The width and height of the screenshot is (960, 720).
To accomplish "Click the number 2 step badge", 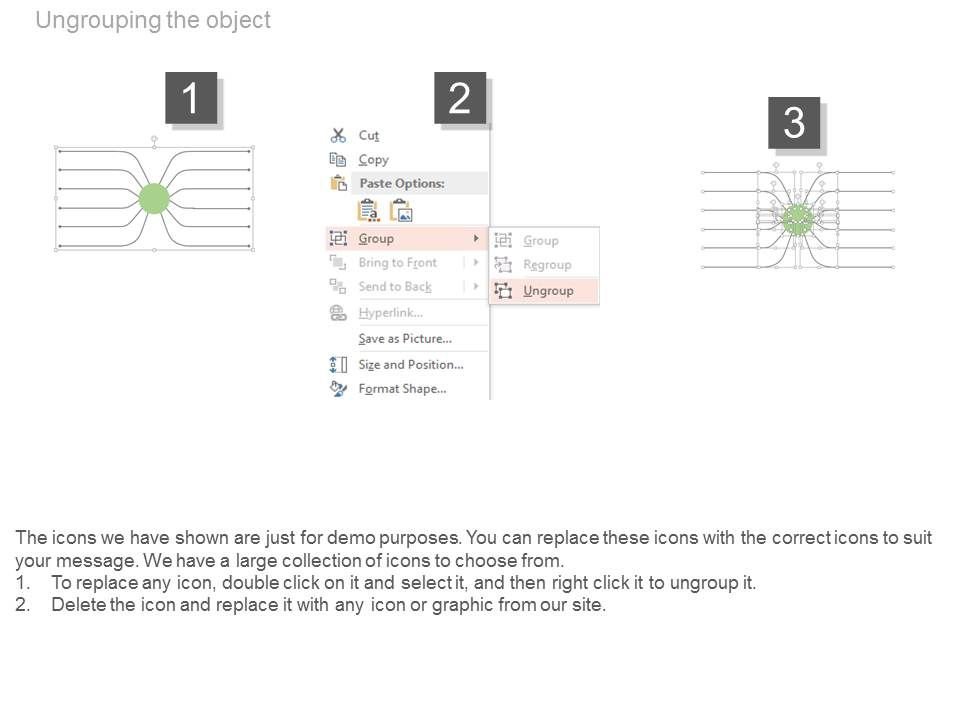I will pyautogui.click(x=460, y=98).
